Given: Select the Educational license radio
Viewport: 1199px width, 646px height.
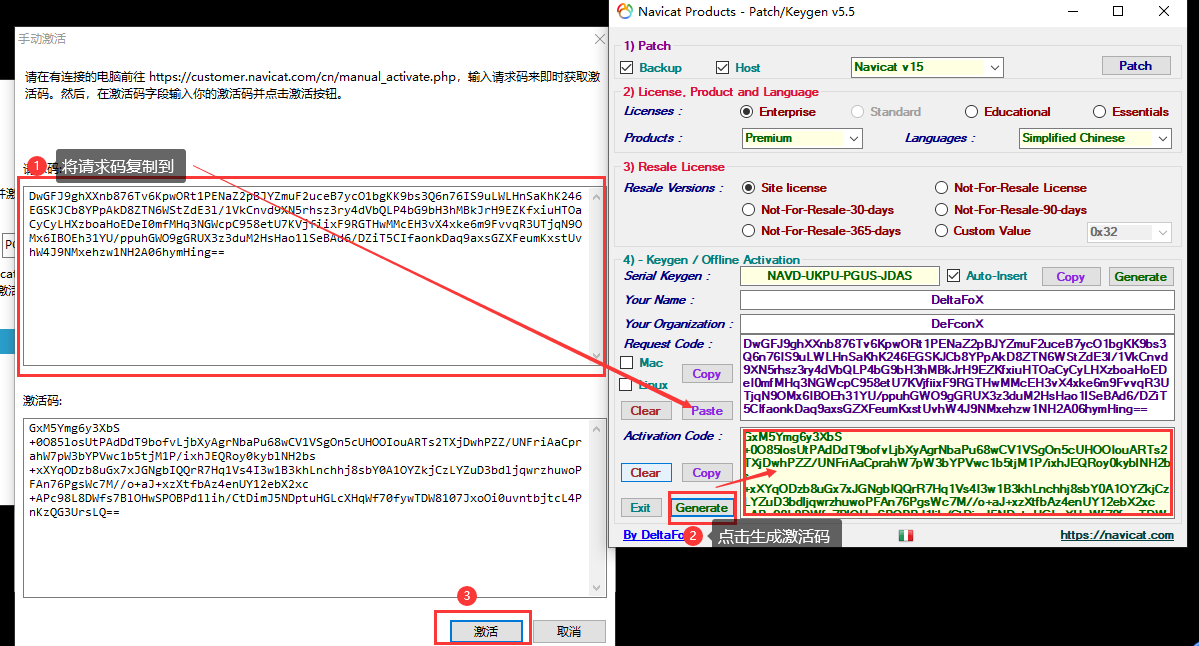Looking at the screenshot, I should [971, 112].
